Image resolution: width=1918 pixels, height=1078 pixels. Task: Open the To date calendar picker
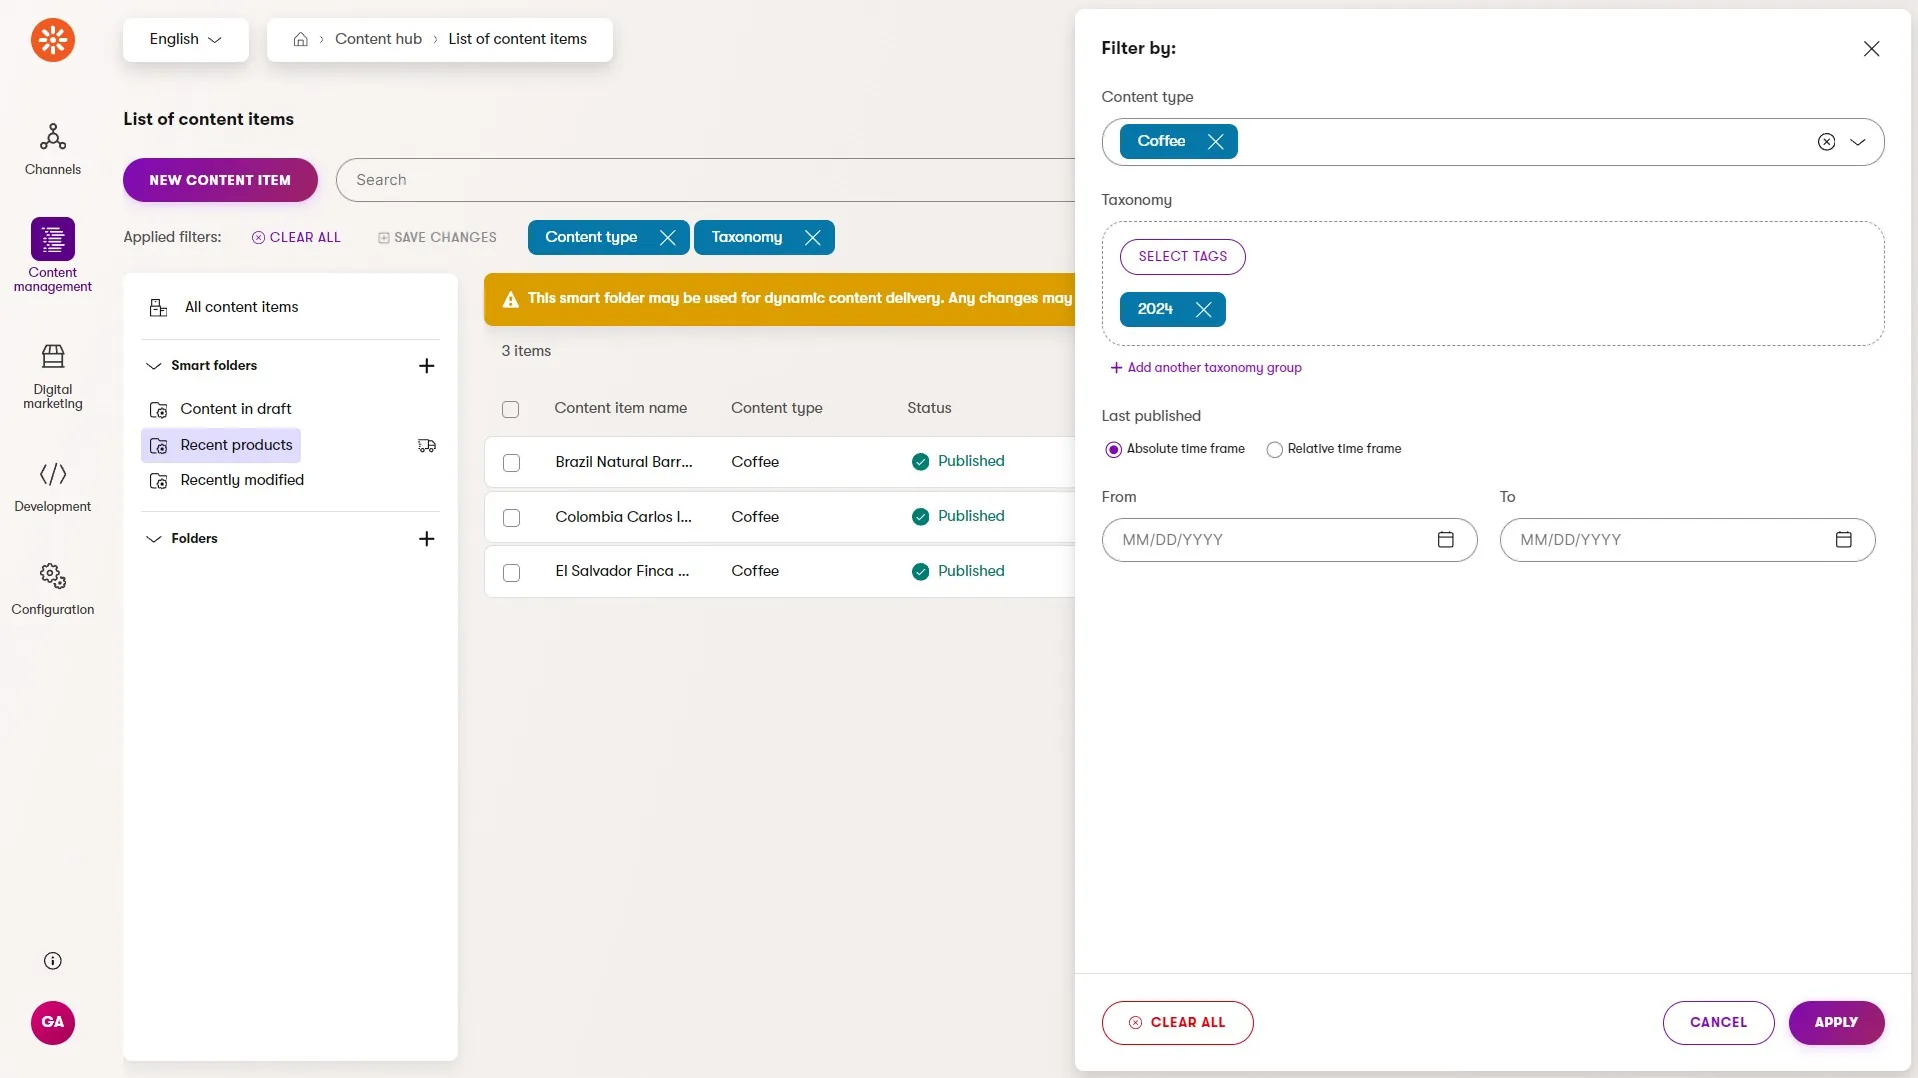[1843, 539]
